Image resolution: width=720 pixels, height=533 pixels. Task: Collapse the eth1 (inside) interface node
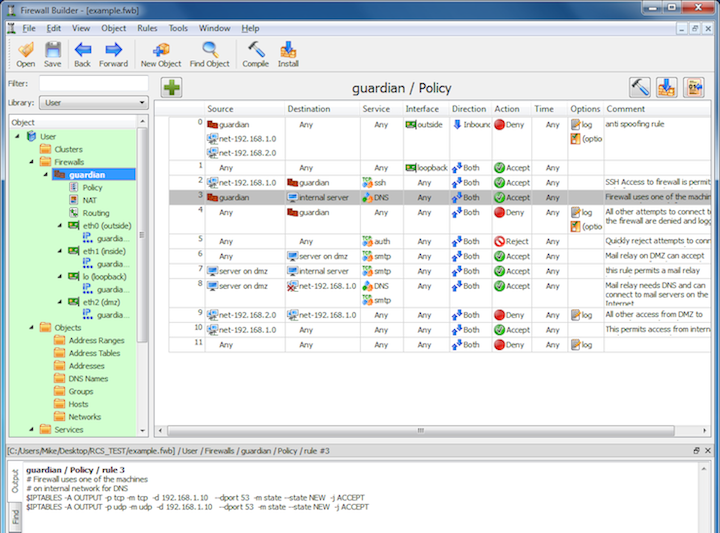pyautogui.click(x=60, y=251)
